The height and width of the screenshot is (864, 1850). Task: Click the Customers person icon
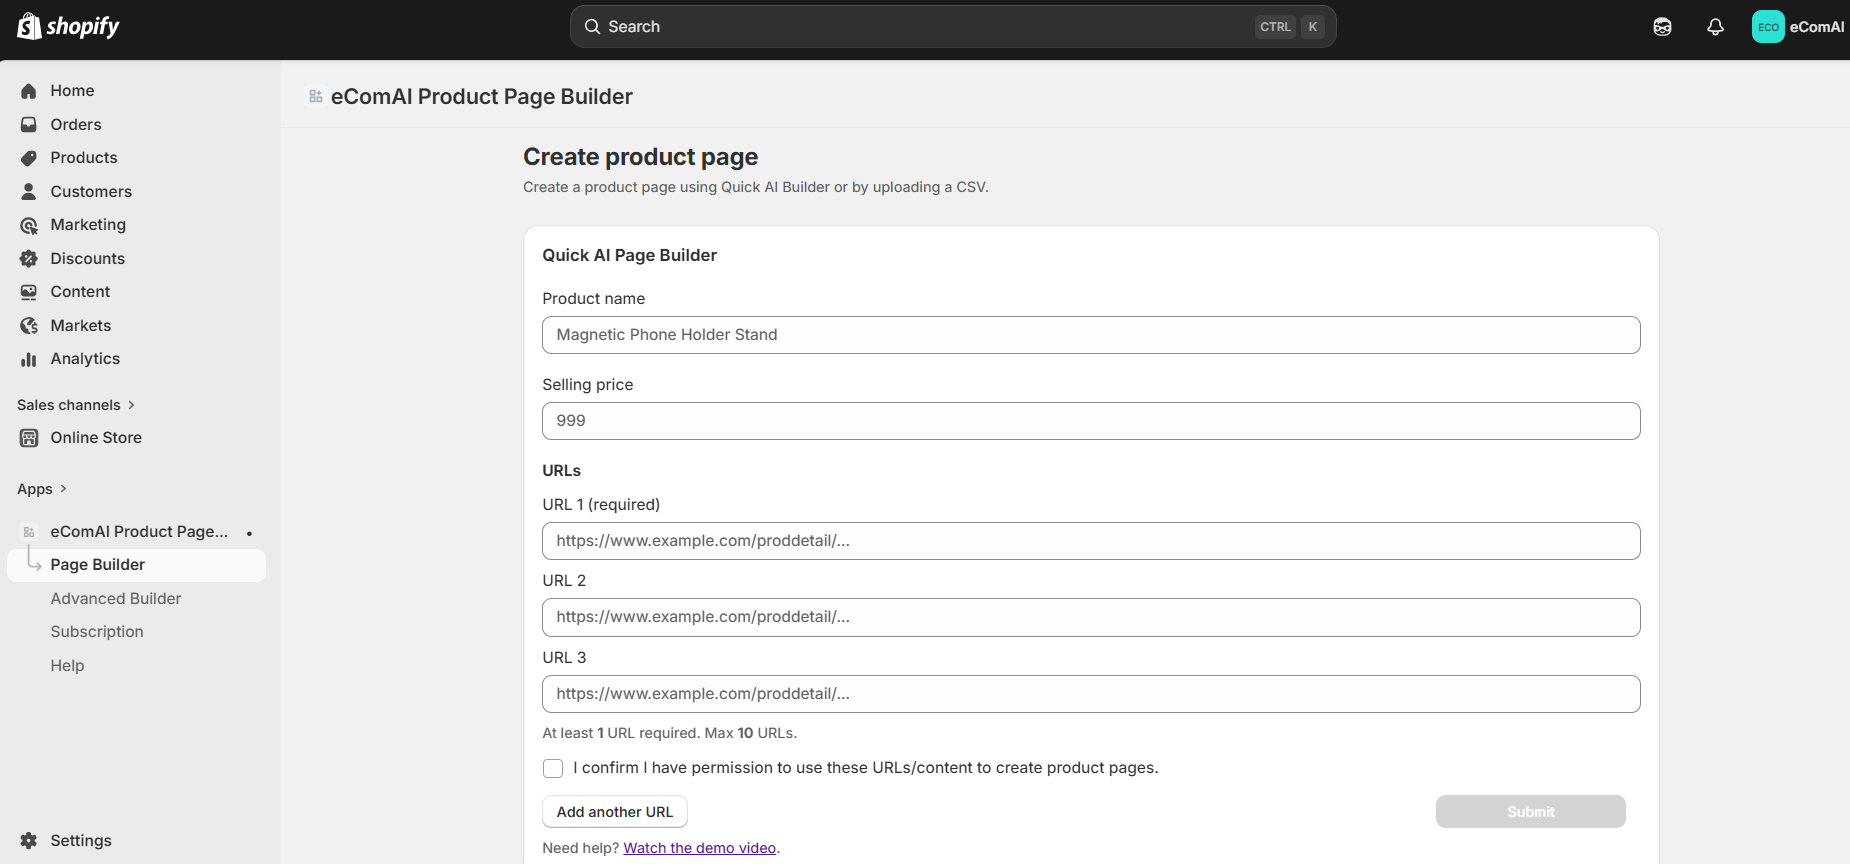[29, 192]
